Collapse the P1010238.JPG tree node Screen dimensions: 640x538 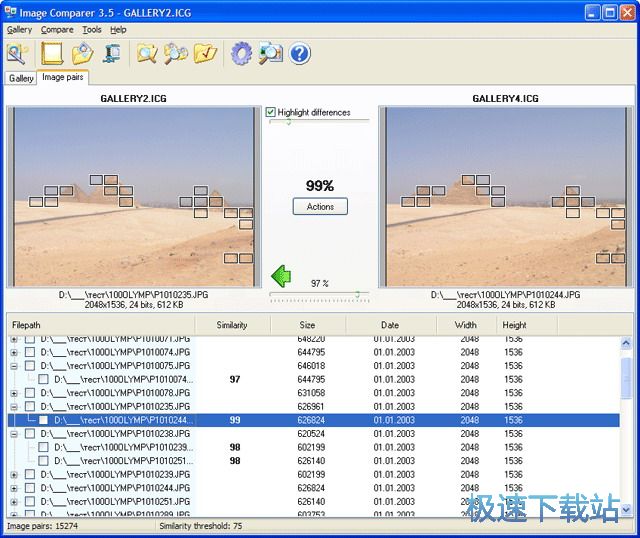(x=14, y=434)
